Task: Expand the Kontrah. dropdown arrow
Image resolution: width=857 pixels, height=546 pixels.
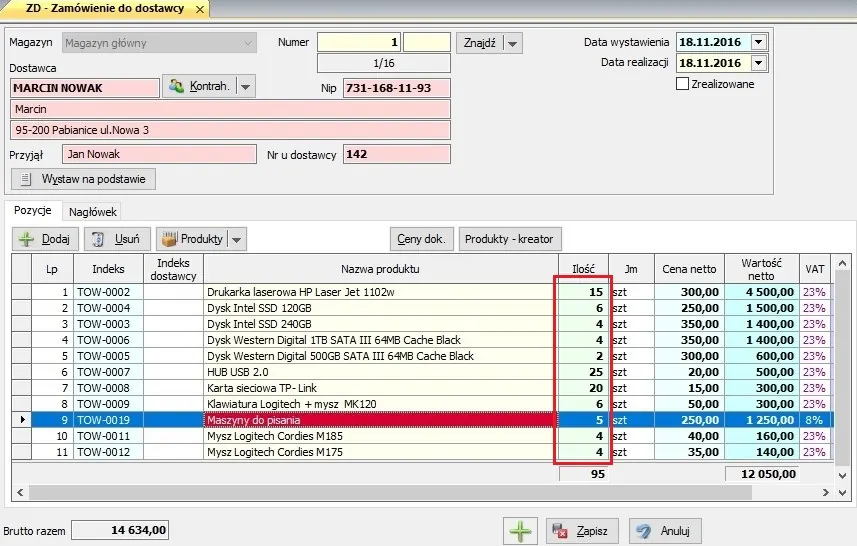Action: click(x=245, y=86)
